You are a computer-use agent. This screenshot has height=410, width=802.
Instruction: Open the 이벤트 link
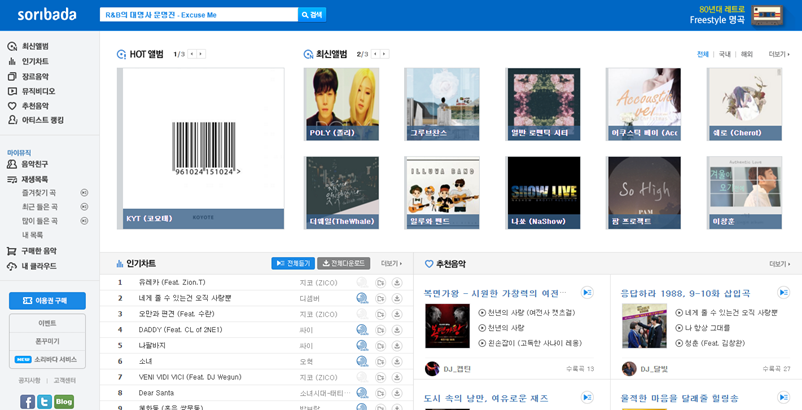point(47,324)
